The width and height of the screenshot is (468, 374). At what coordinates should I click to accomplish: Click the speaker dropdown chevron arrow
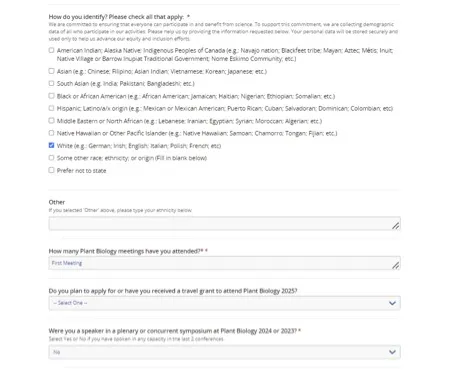392,352
